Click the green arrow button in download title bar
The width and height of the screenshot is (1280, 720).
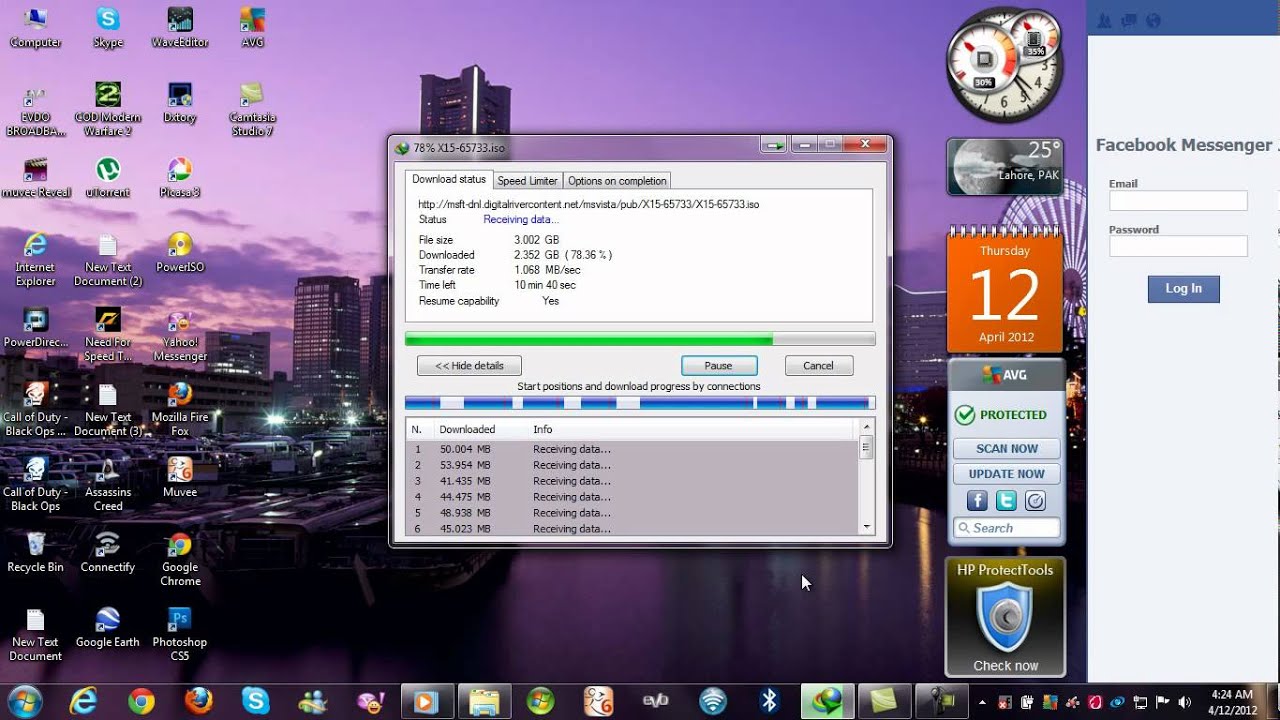pos(773,146)
